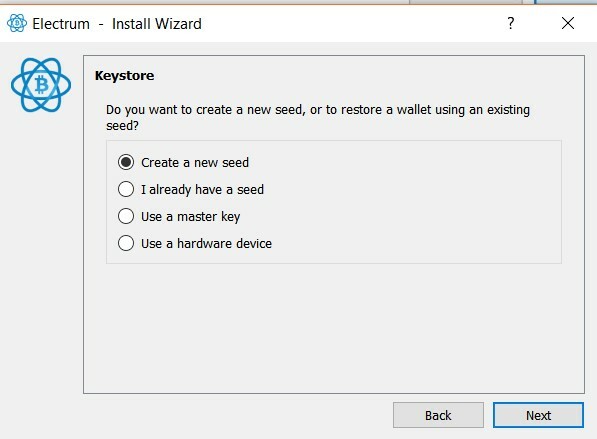Select the 'Create a new seed' radio button
This screenshot has height=439, width=597.
pos(126,162)
